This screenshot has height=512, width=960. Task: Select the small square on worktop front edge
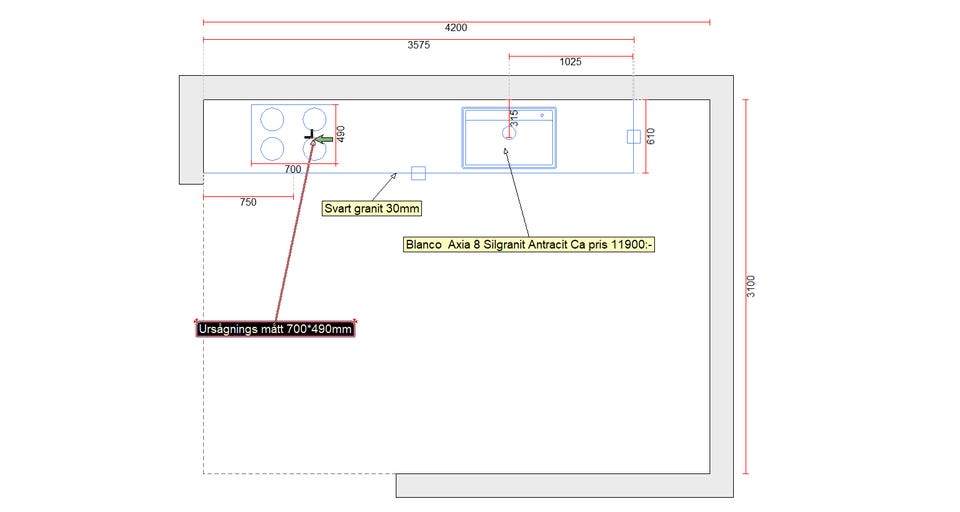click(418, 173)
